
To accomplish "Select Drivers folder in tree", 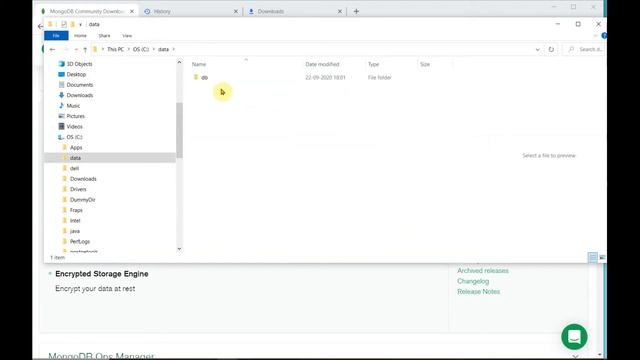I will point(78,189).
